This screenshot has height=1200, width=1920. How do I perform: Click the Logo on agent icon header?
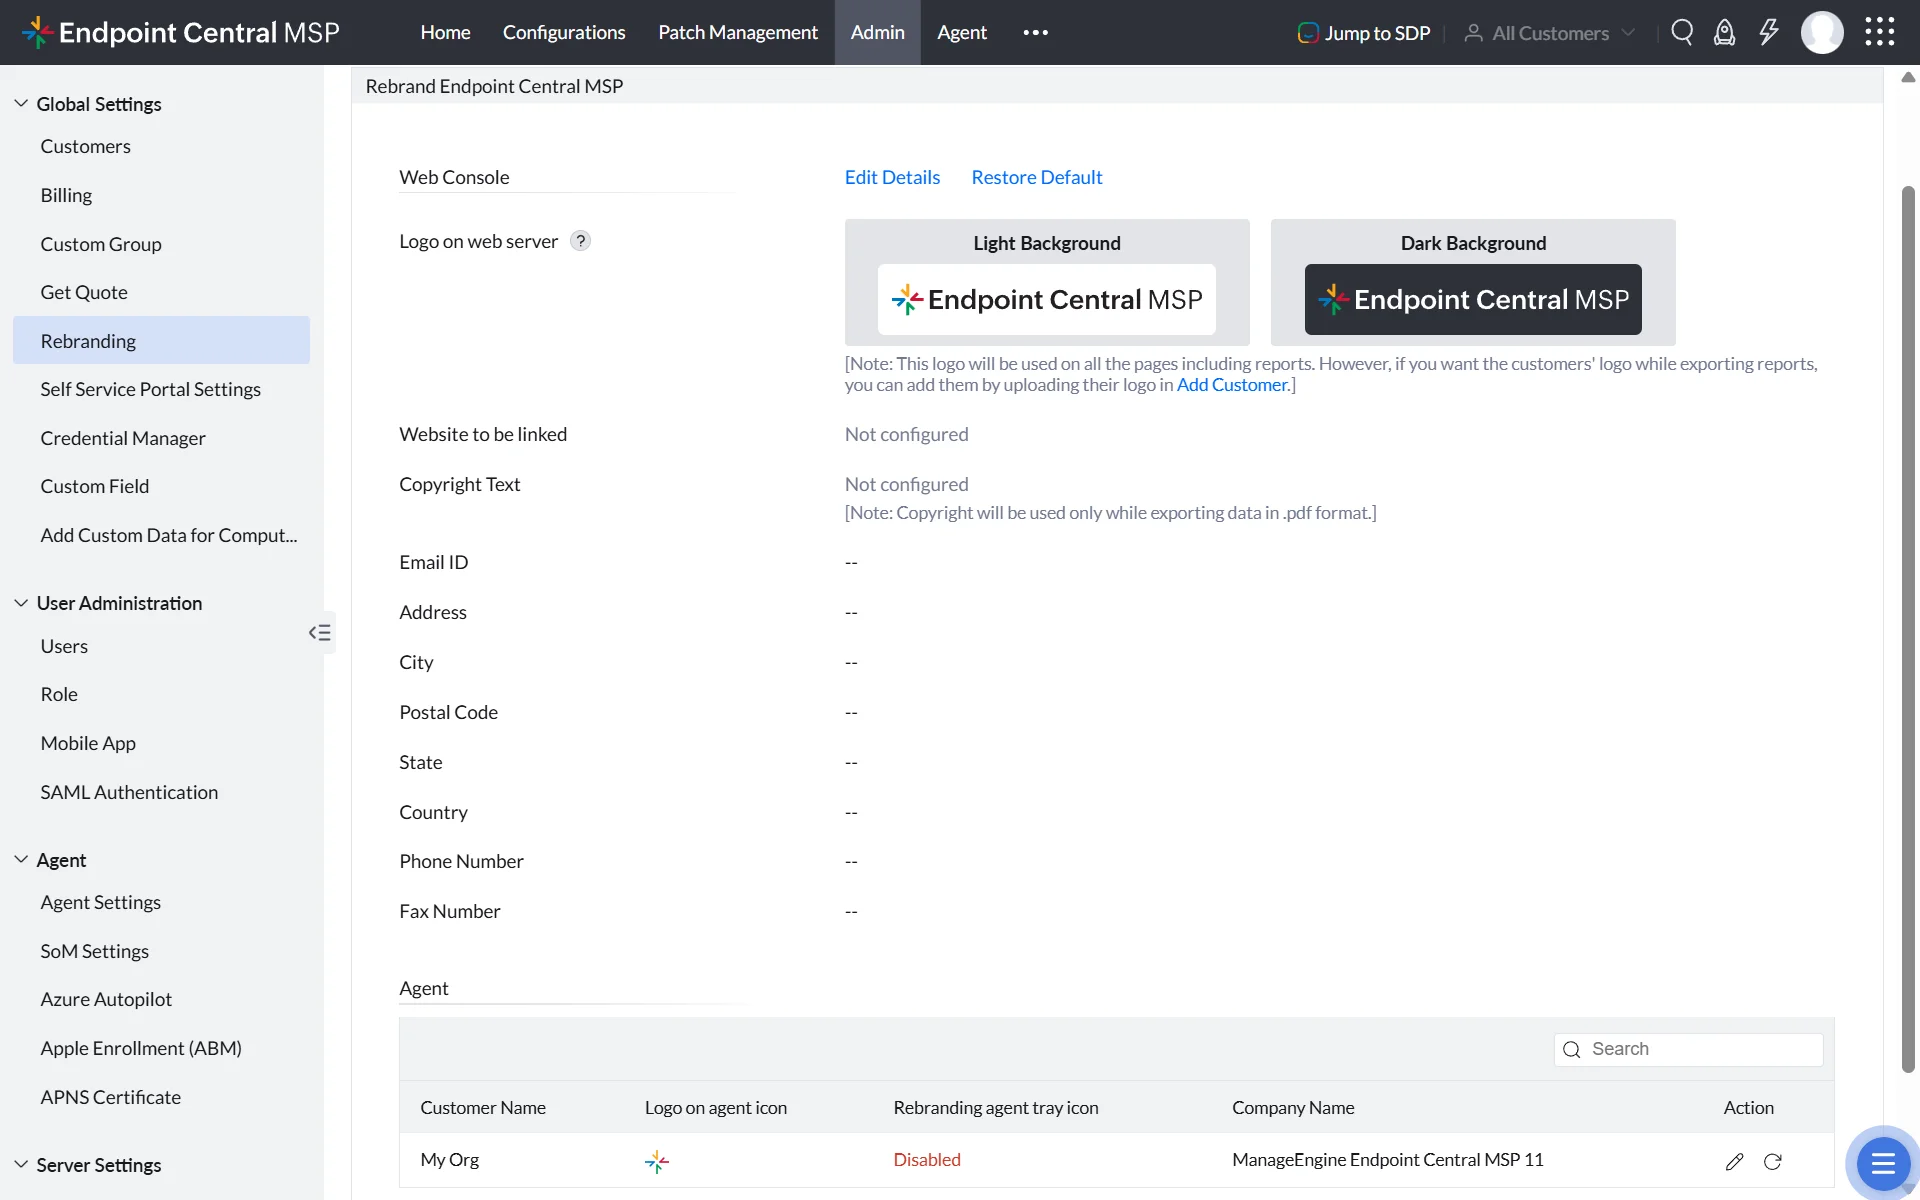pyautogui.click(x=716, y=1107)
